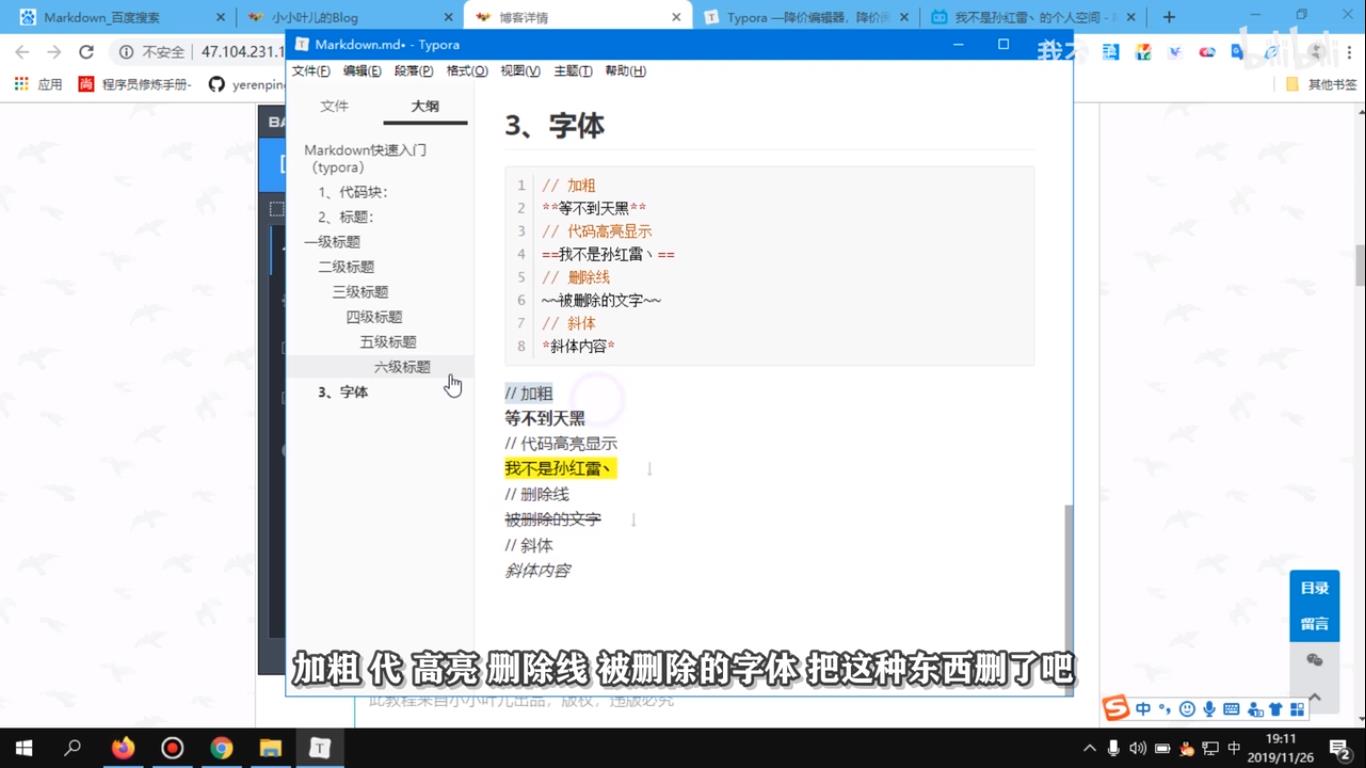Jump to outline item 1、代码块:
Screen dimensions: 1366x768
point(353,192)
